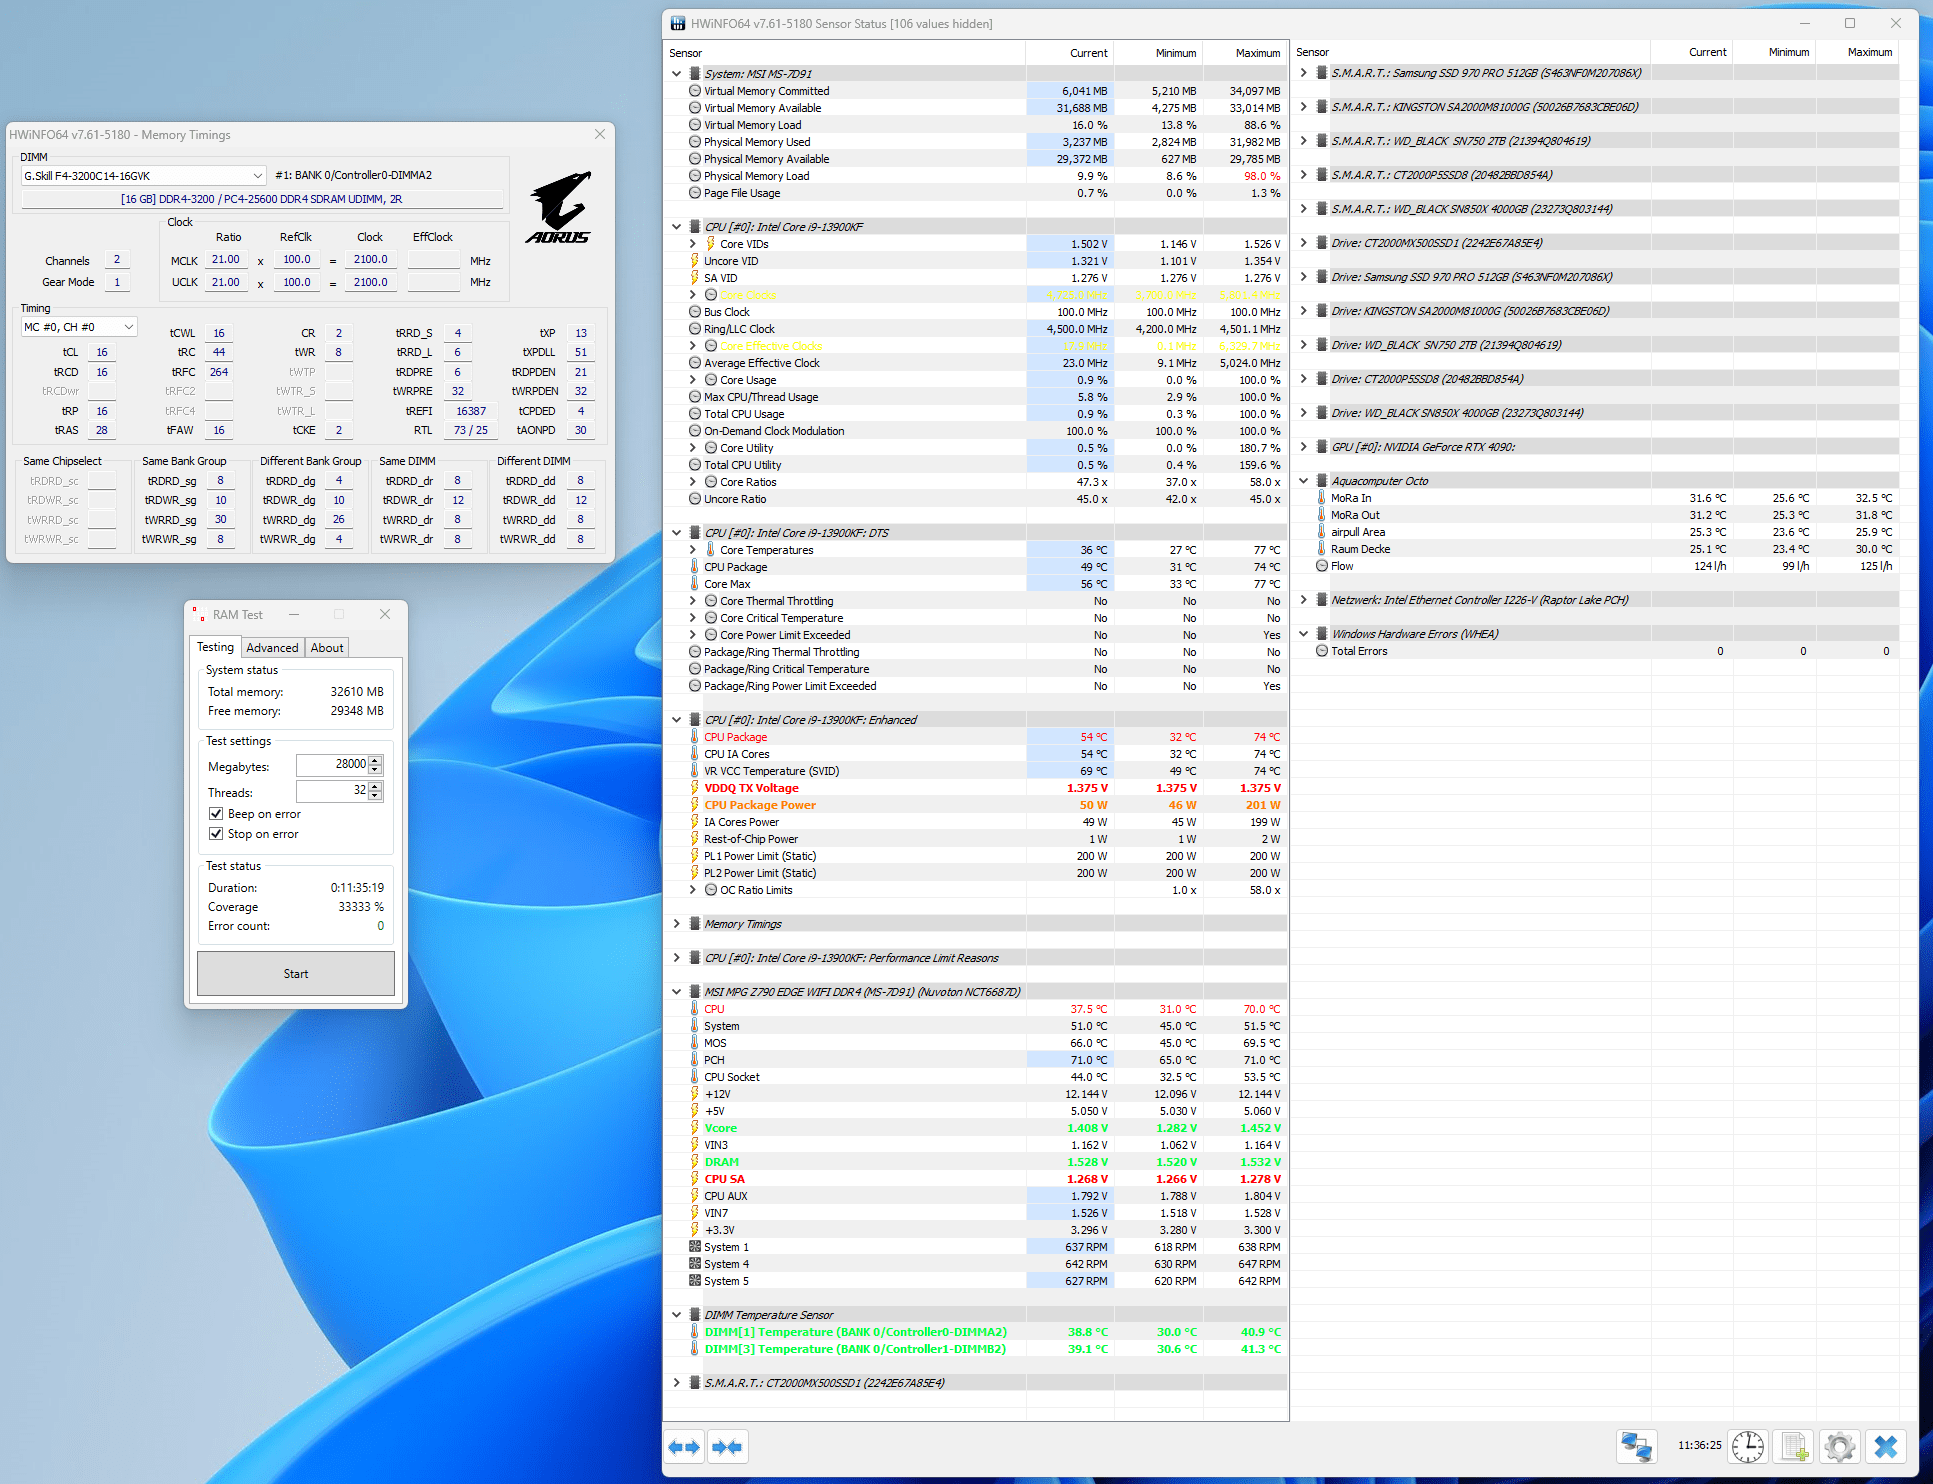The width and height of the screenshot is (1933, 1484).
Task: Close sensors with the blue X icon
Action: [x=1886, y=1446]
